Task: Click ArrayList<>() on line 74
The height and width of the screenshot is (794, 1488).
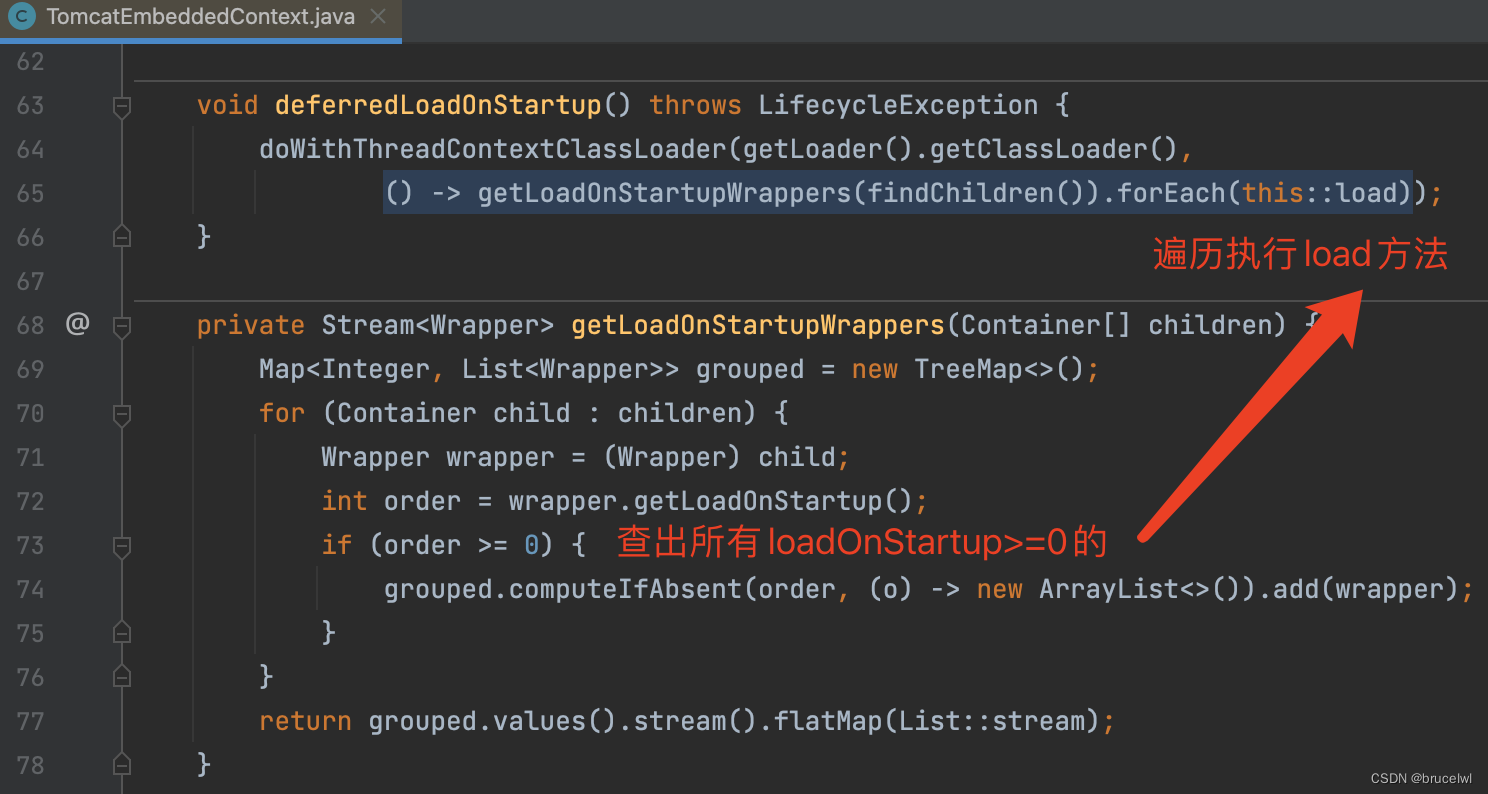Action: coord(1140,589)
